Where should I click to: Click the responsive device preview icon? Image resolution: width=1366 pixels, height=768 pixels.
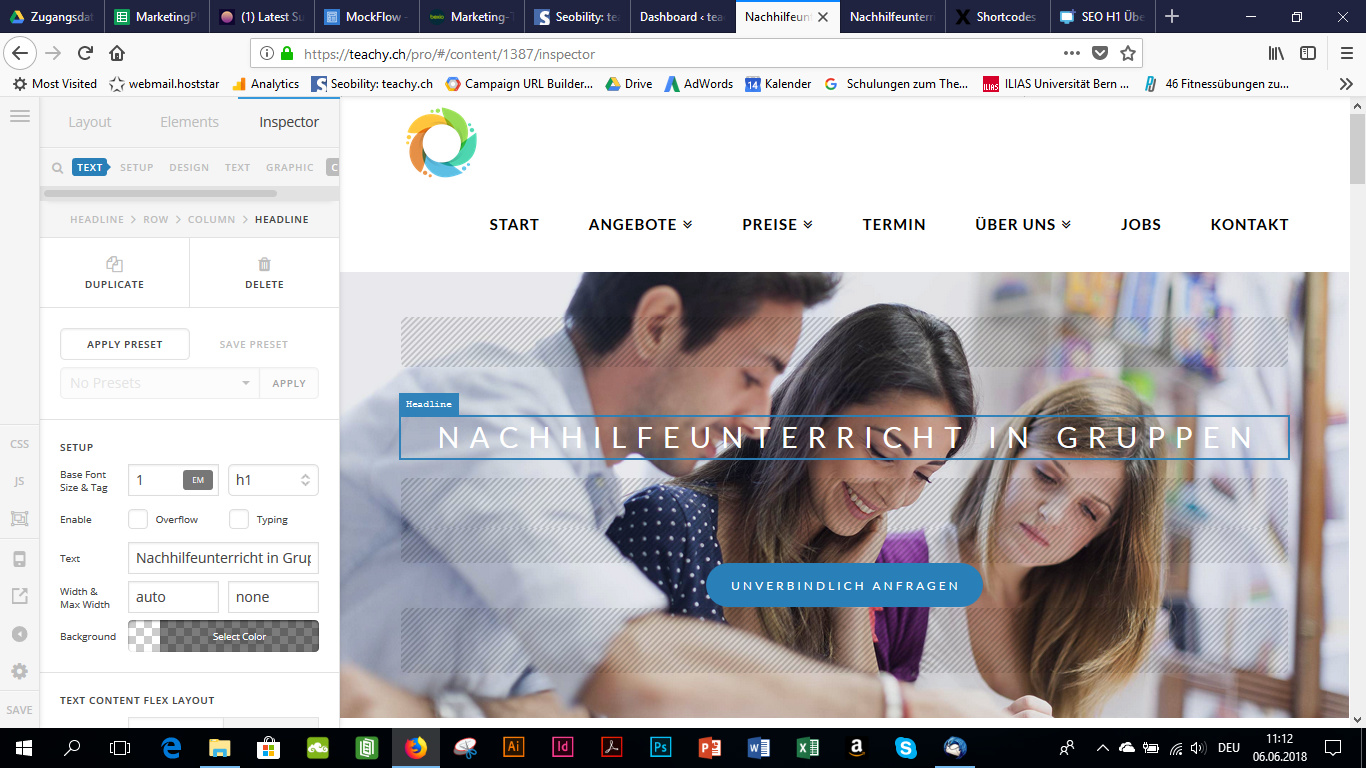(x=19, y=558)
